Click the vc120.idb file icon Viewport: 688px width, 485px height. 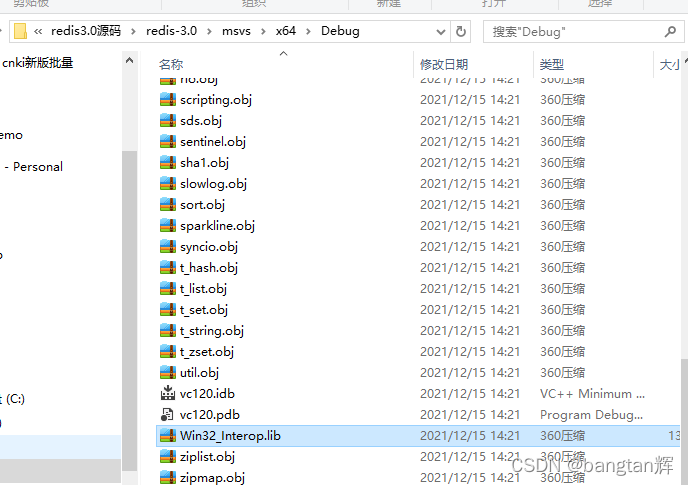coord(168,393)
